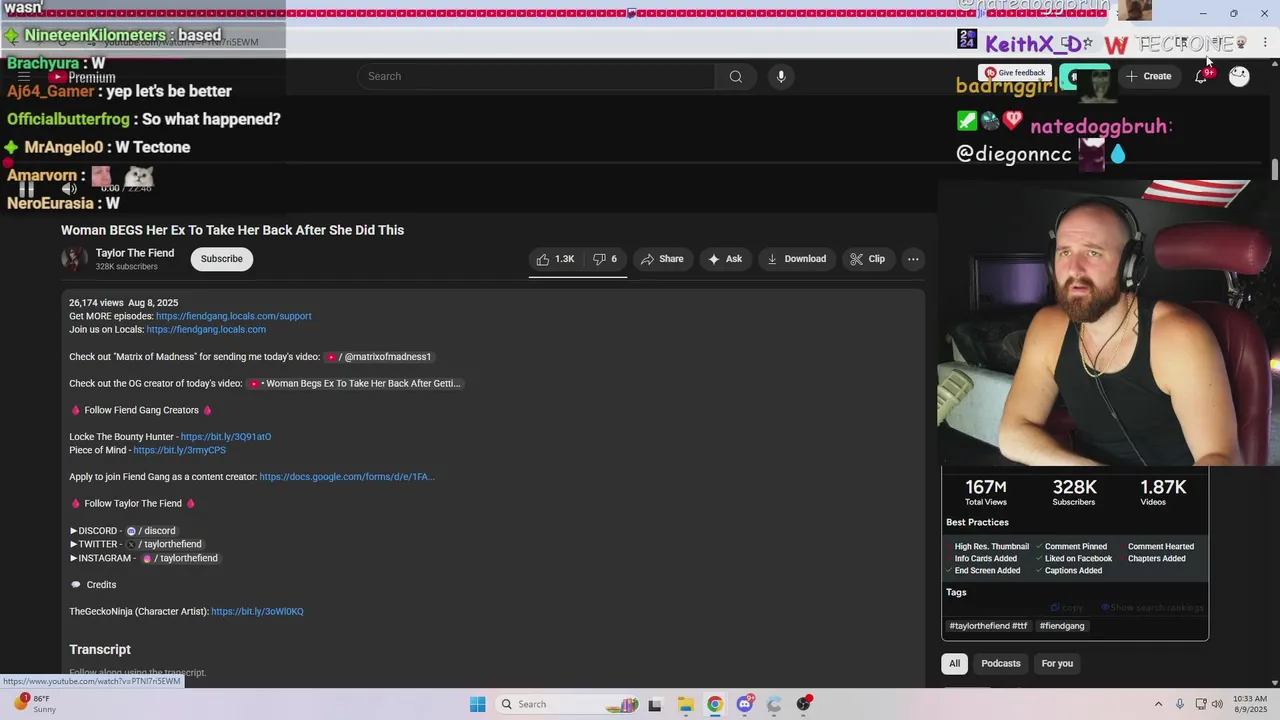Click the video title text
The height and width of the screenshot is (720, 1280).
(x=233, y=230)
